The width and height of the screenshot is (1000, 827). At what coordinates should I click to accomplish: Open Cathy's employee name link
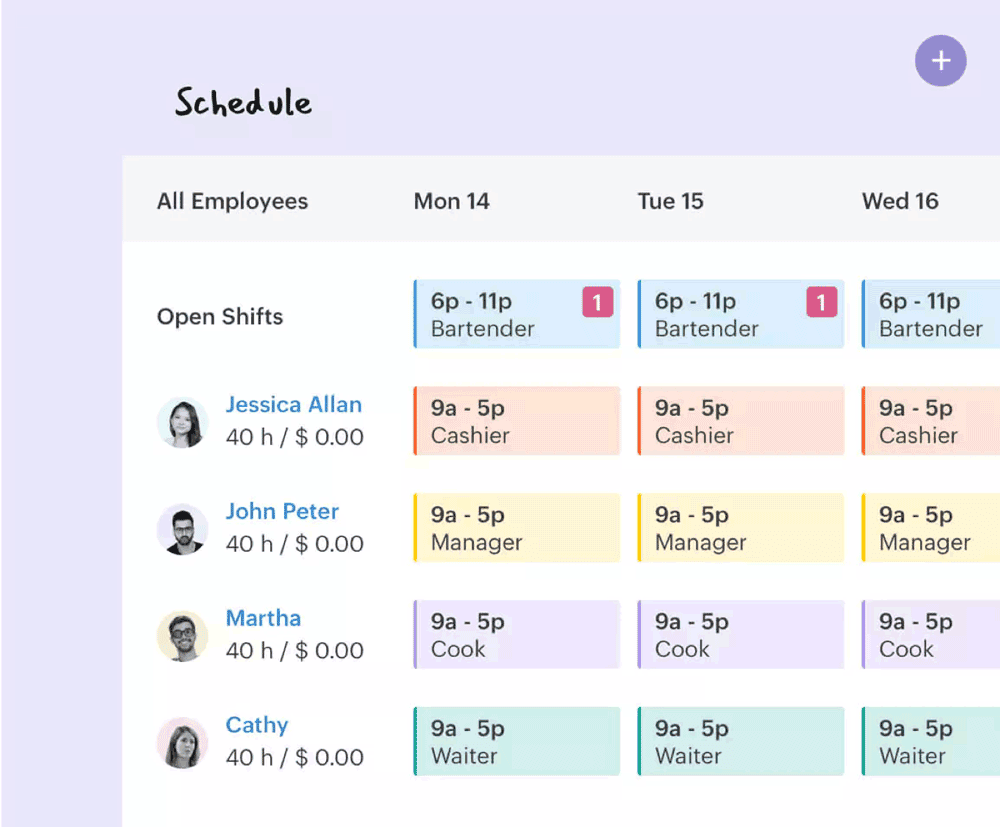[256, 726]
